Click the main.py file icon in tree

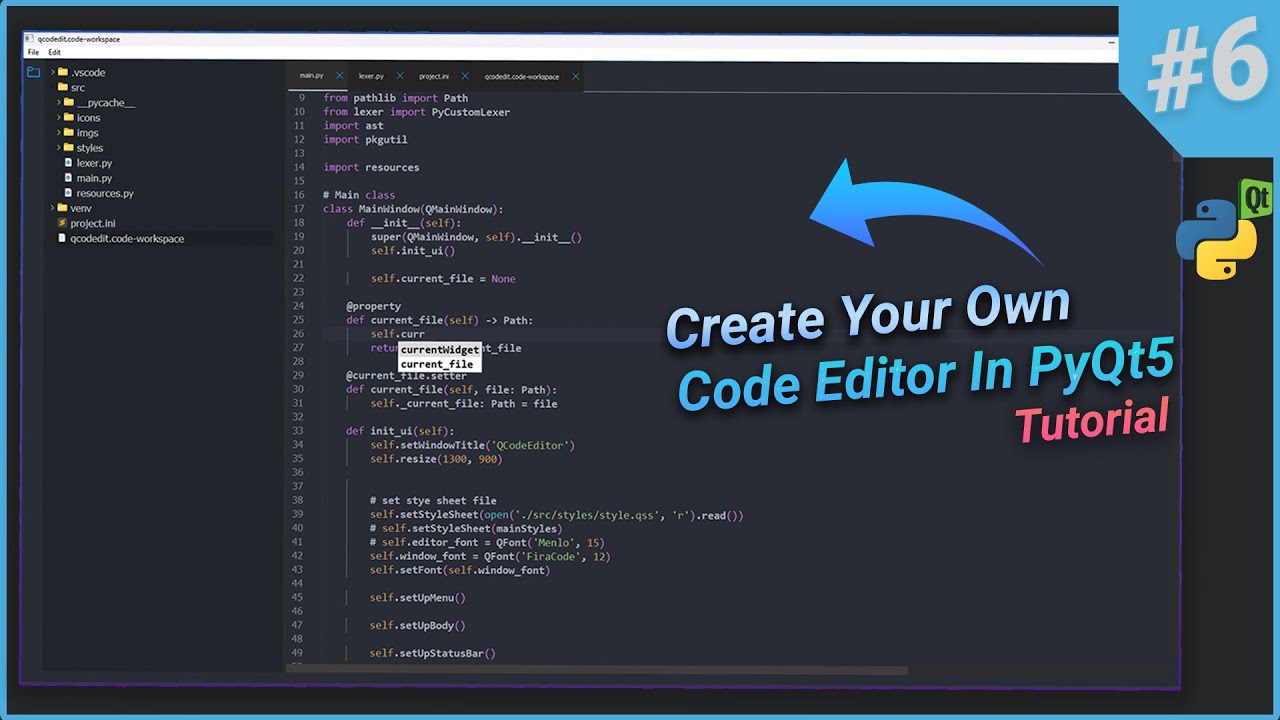(69, 178)
